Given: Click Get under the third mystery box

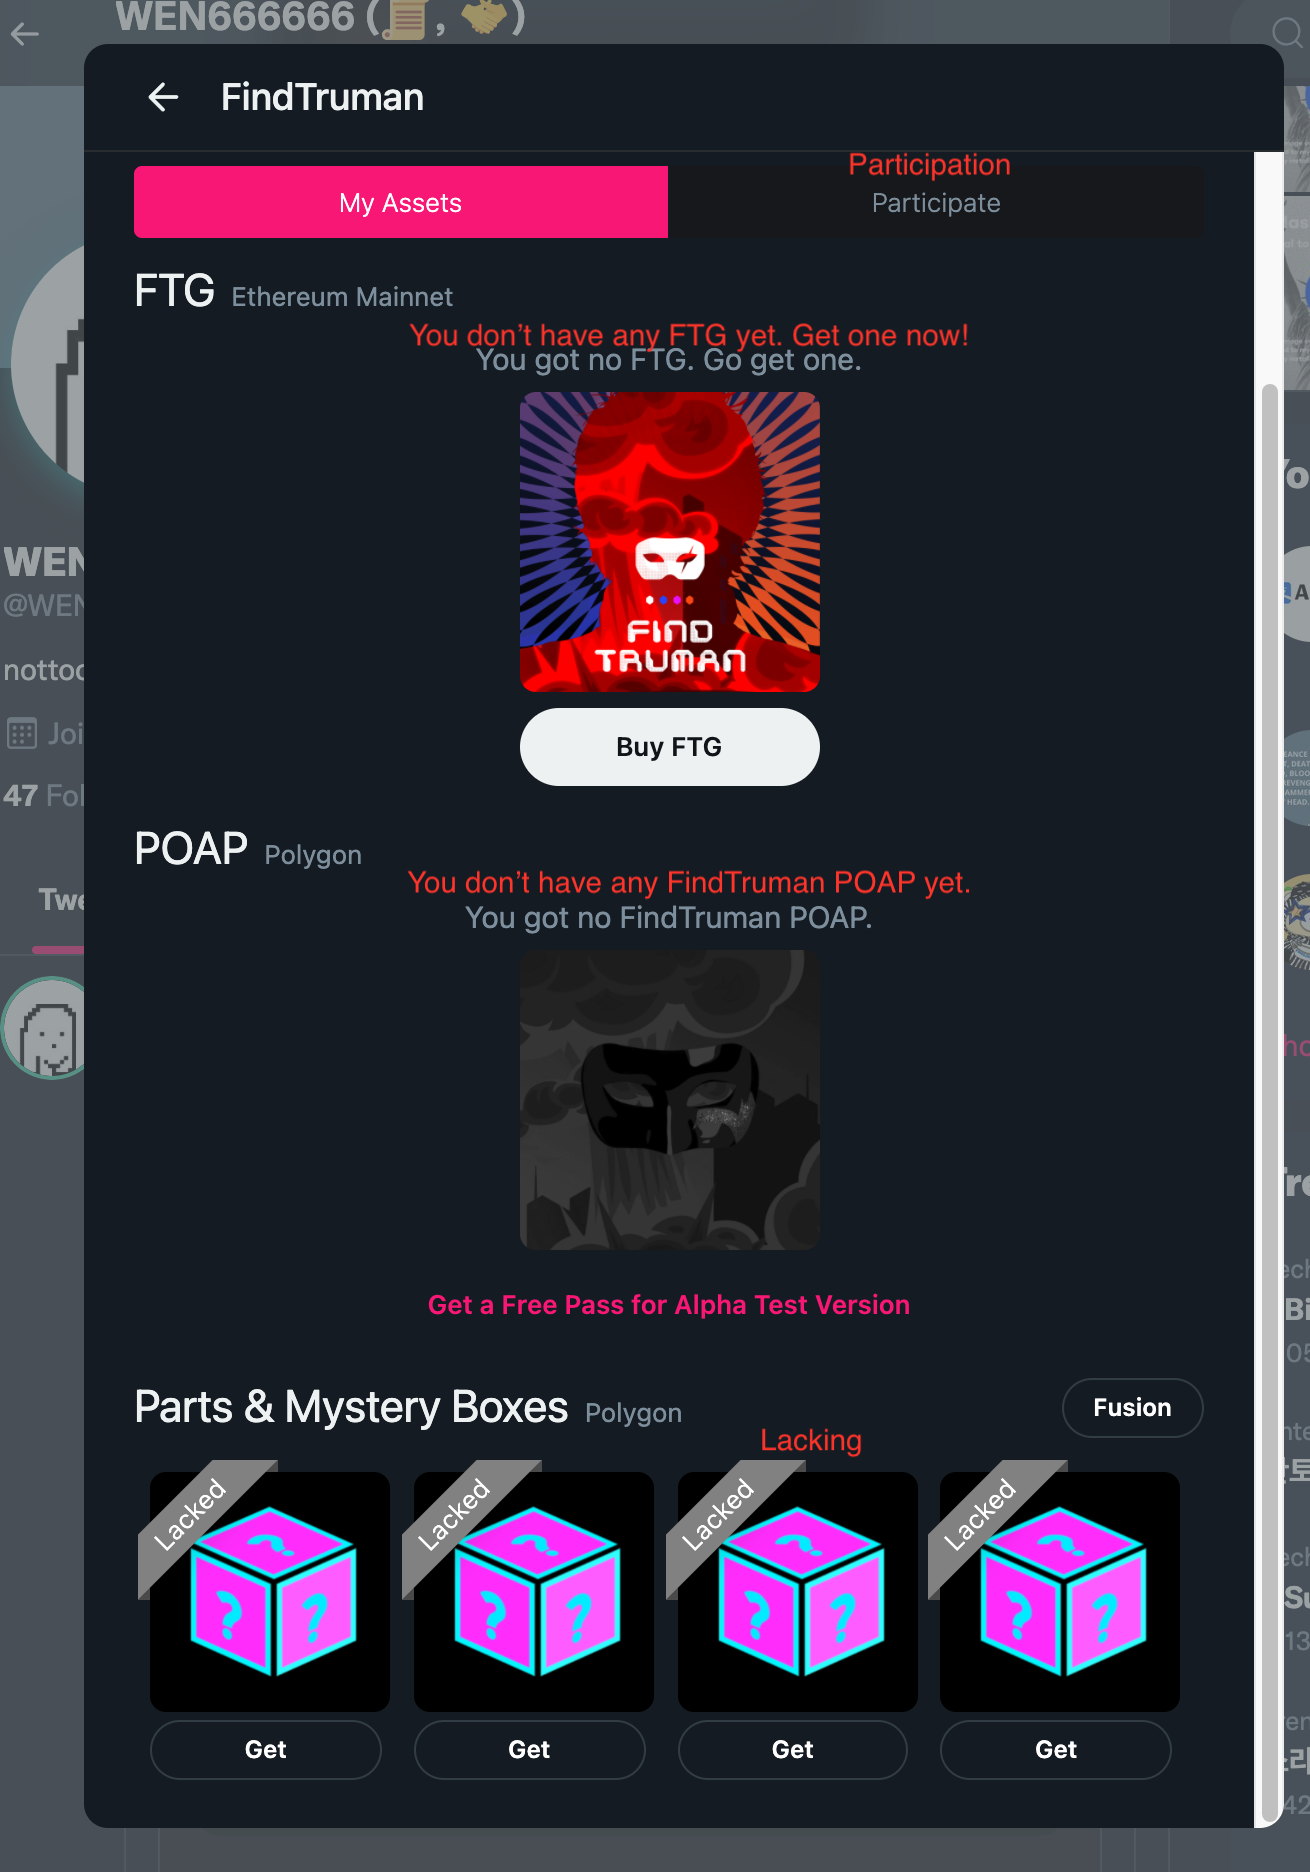Looking at the screenshot, I should (x=793, y=1749).
